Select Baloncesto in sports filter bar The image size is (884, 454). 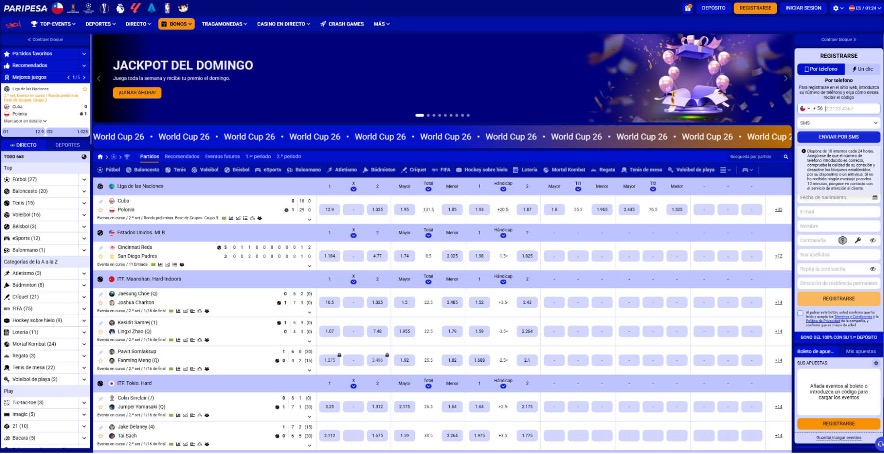(x=143, y=169)
